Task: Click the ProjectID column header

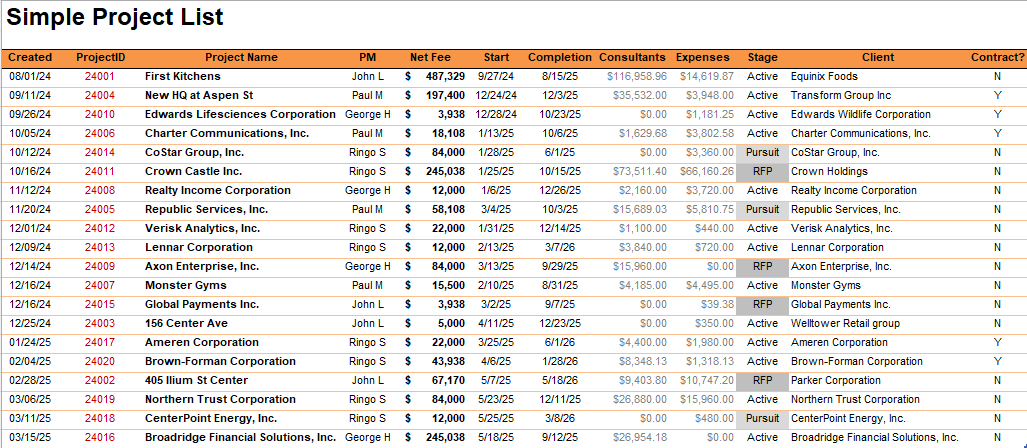Action: [100, 58]
